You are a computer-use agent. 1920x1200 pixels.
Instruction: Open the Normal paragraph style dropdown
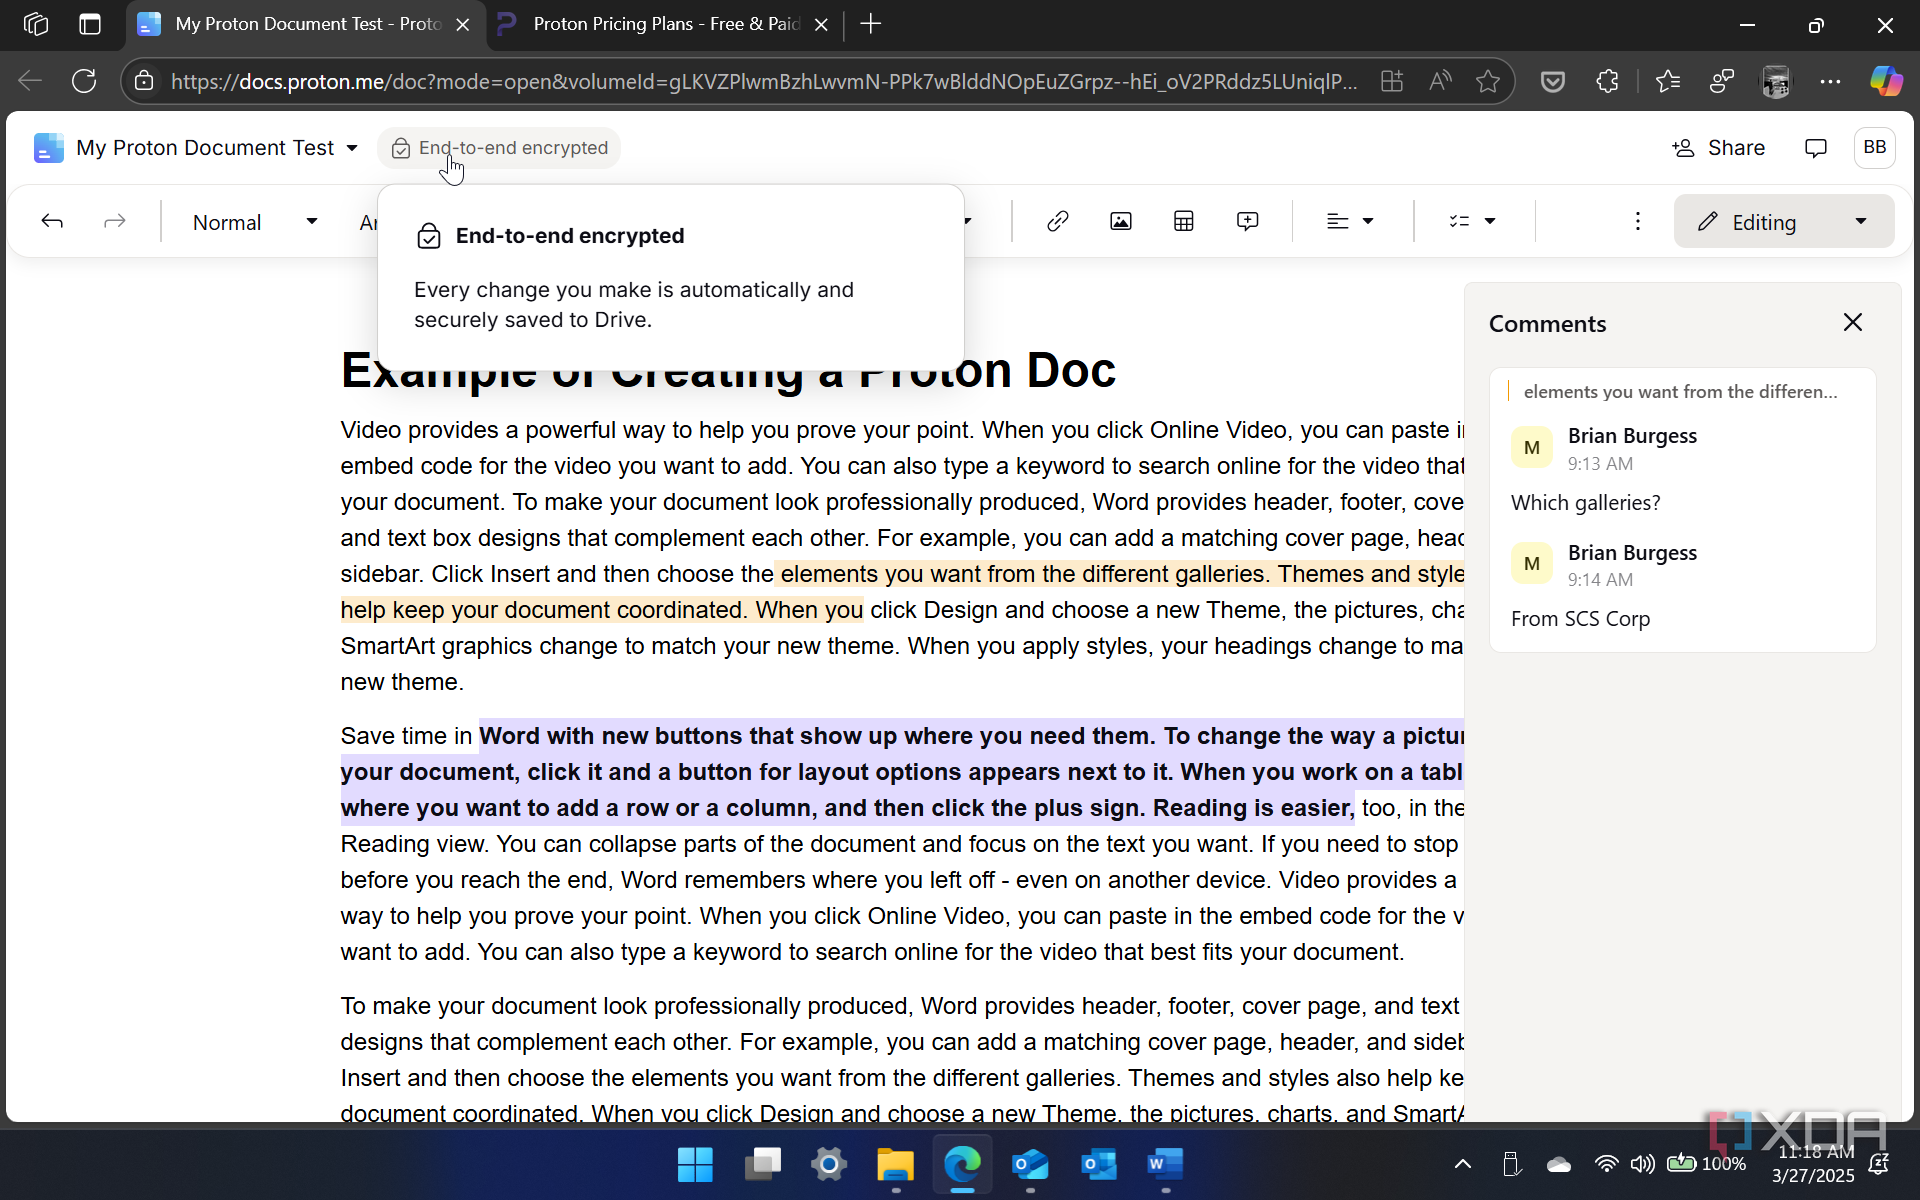[254, 222]
